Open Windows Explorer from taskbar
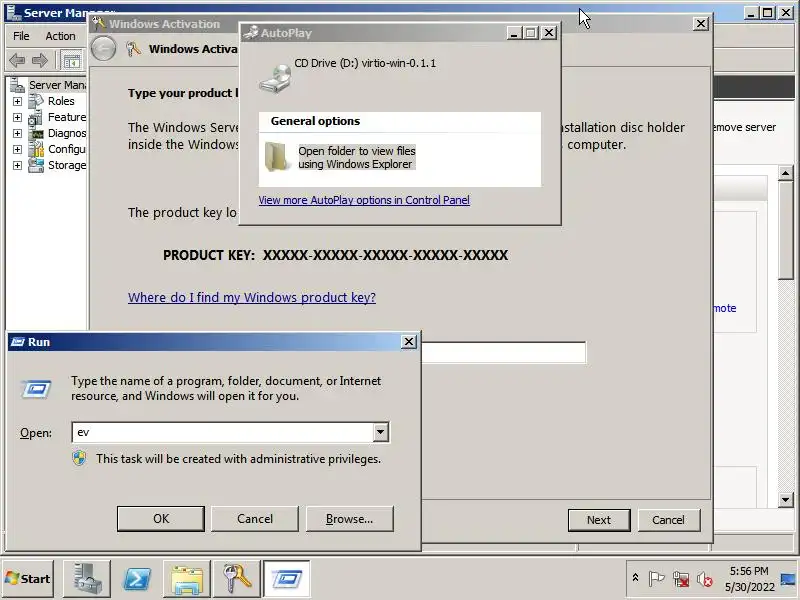800x600 pixels. pos(187,579)
